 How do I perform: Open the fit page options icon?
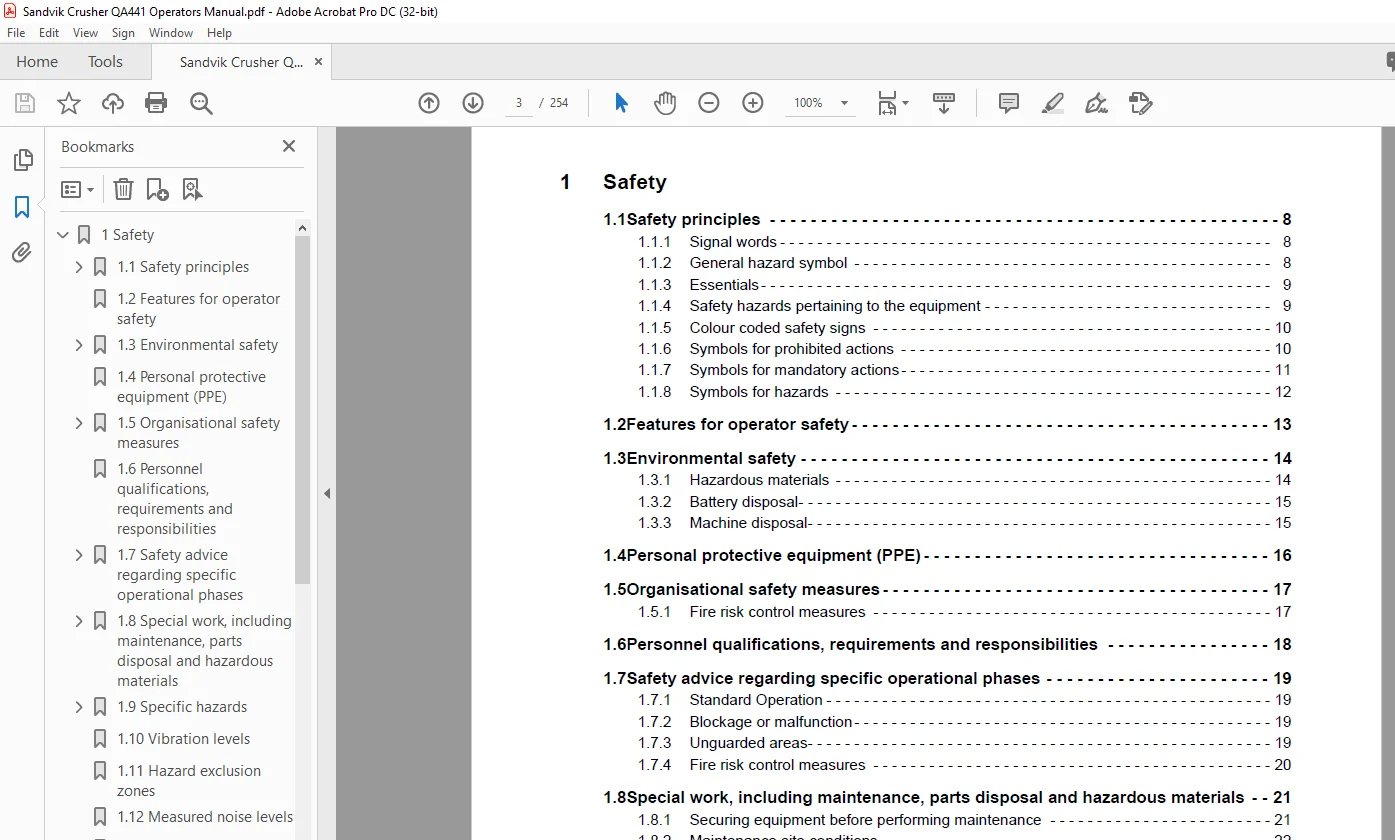coord(892,103)
